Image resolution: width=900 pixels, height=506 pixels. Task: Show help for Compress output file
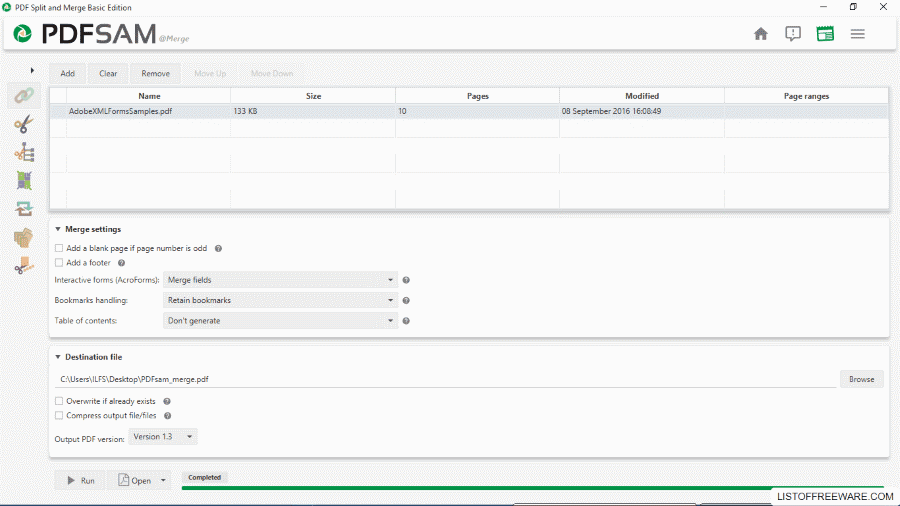(x=168, y=416)
